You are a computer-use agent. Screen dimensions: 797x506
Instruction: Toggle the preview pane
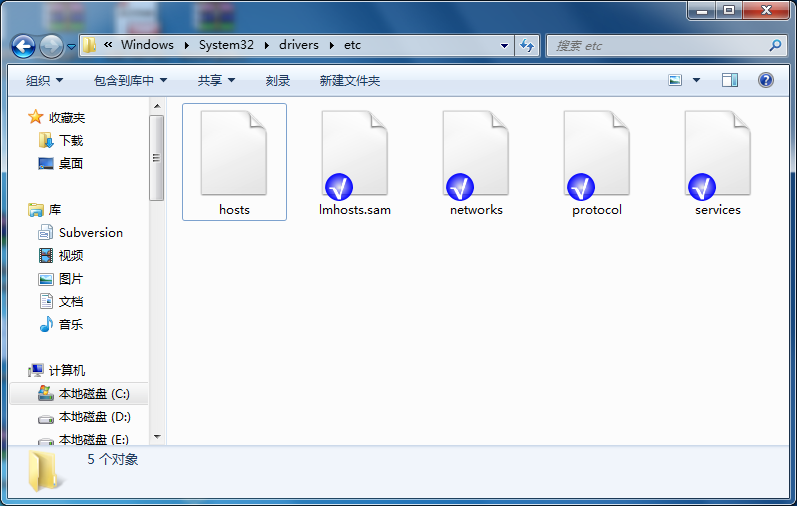pos(730,80)
